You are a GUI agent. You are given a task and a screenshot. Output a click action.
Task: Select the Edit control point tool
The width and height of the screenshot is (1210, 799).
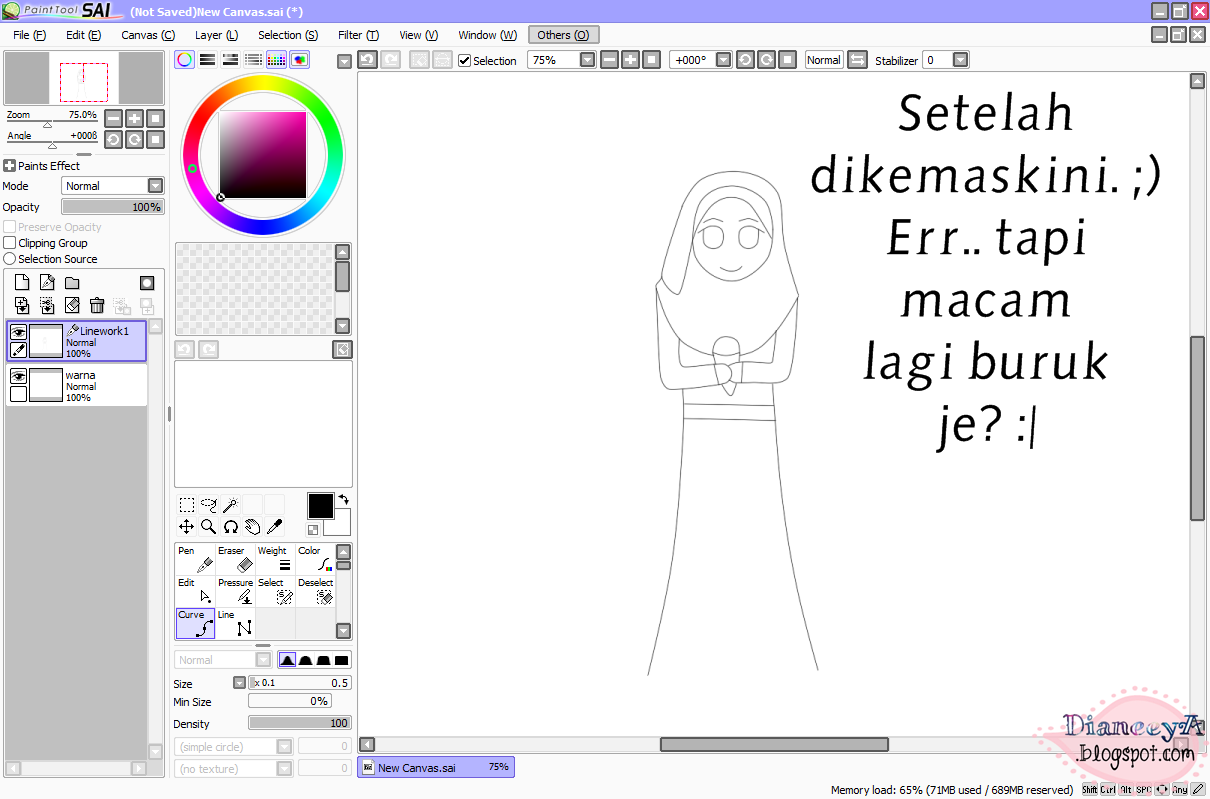195,591
